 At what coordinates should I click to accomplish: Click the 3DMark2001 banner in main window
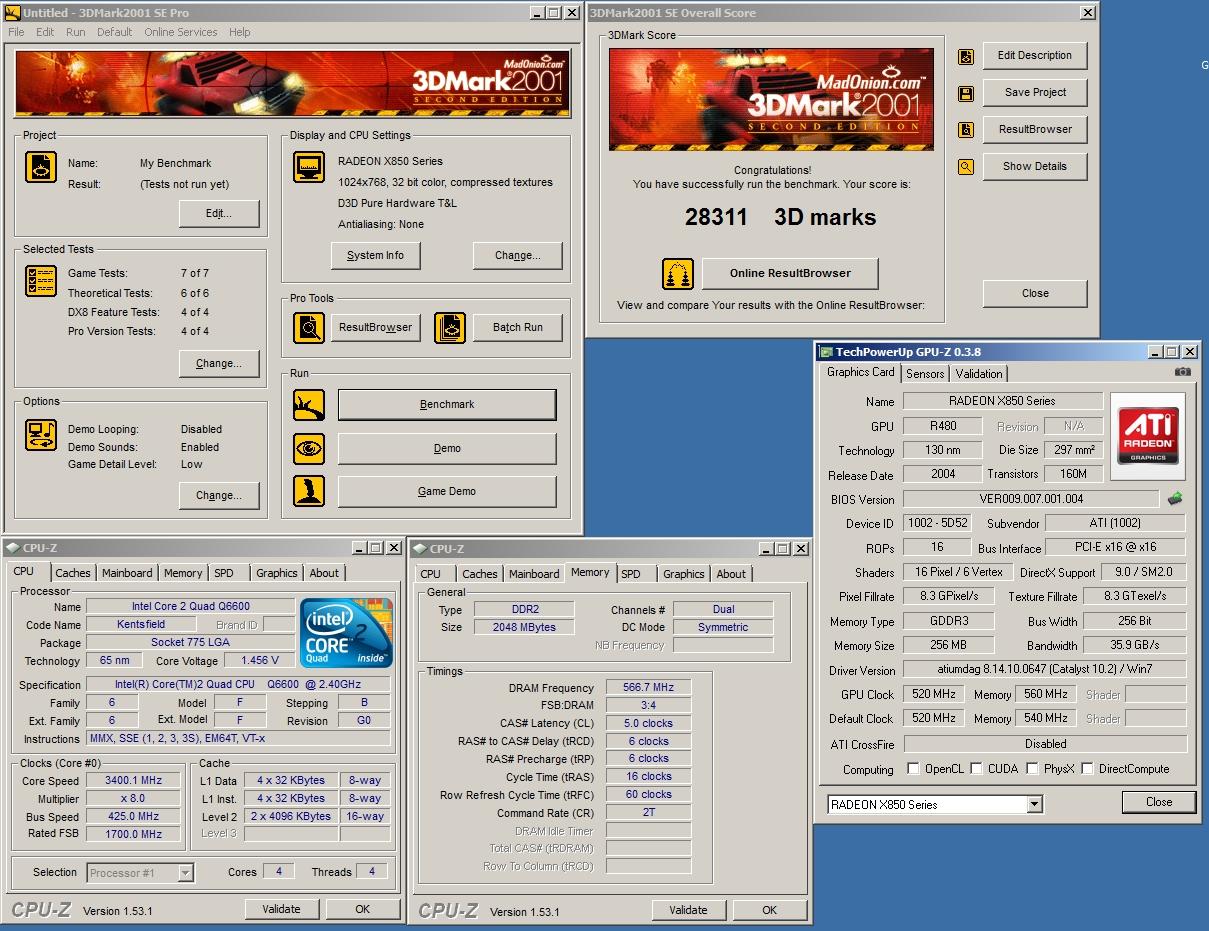[292, 84]
